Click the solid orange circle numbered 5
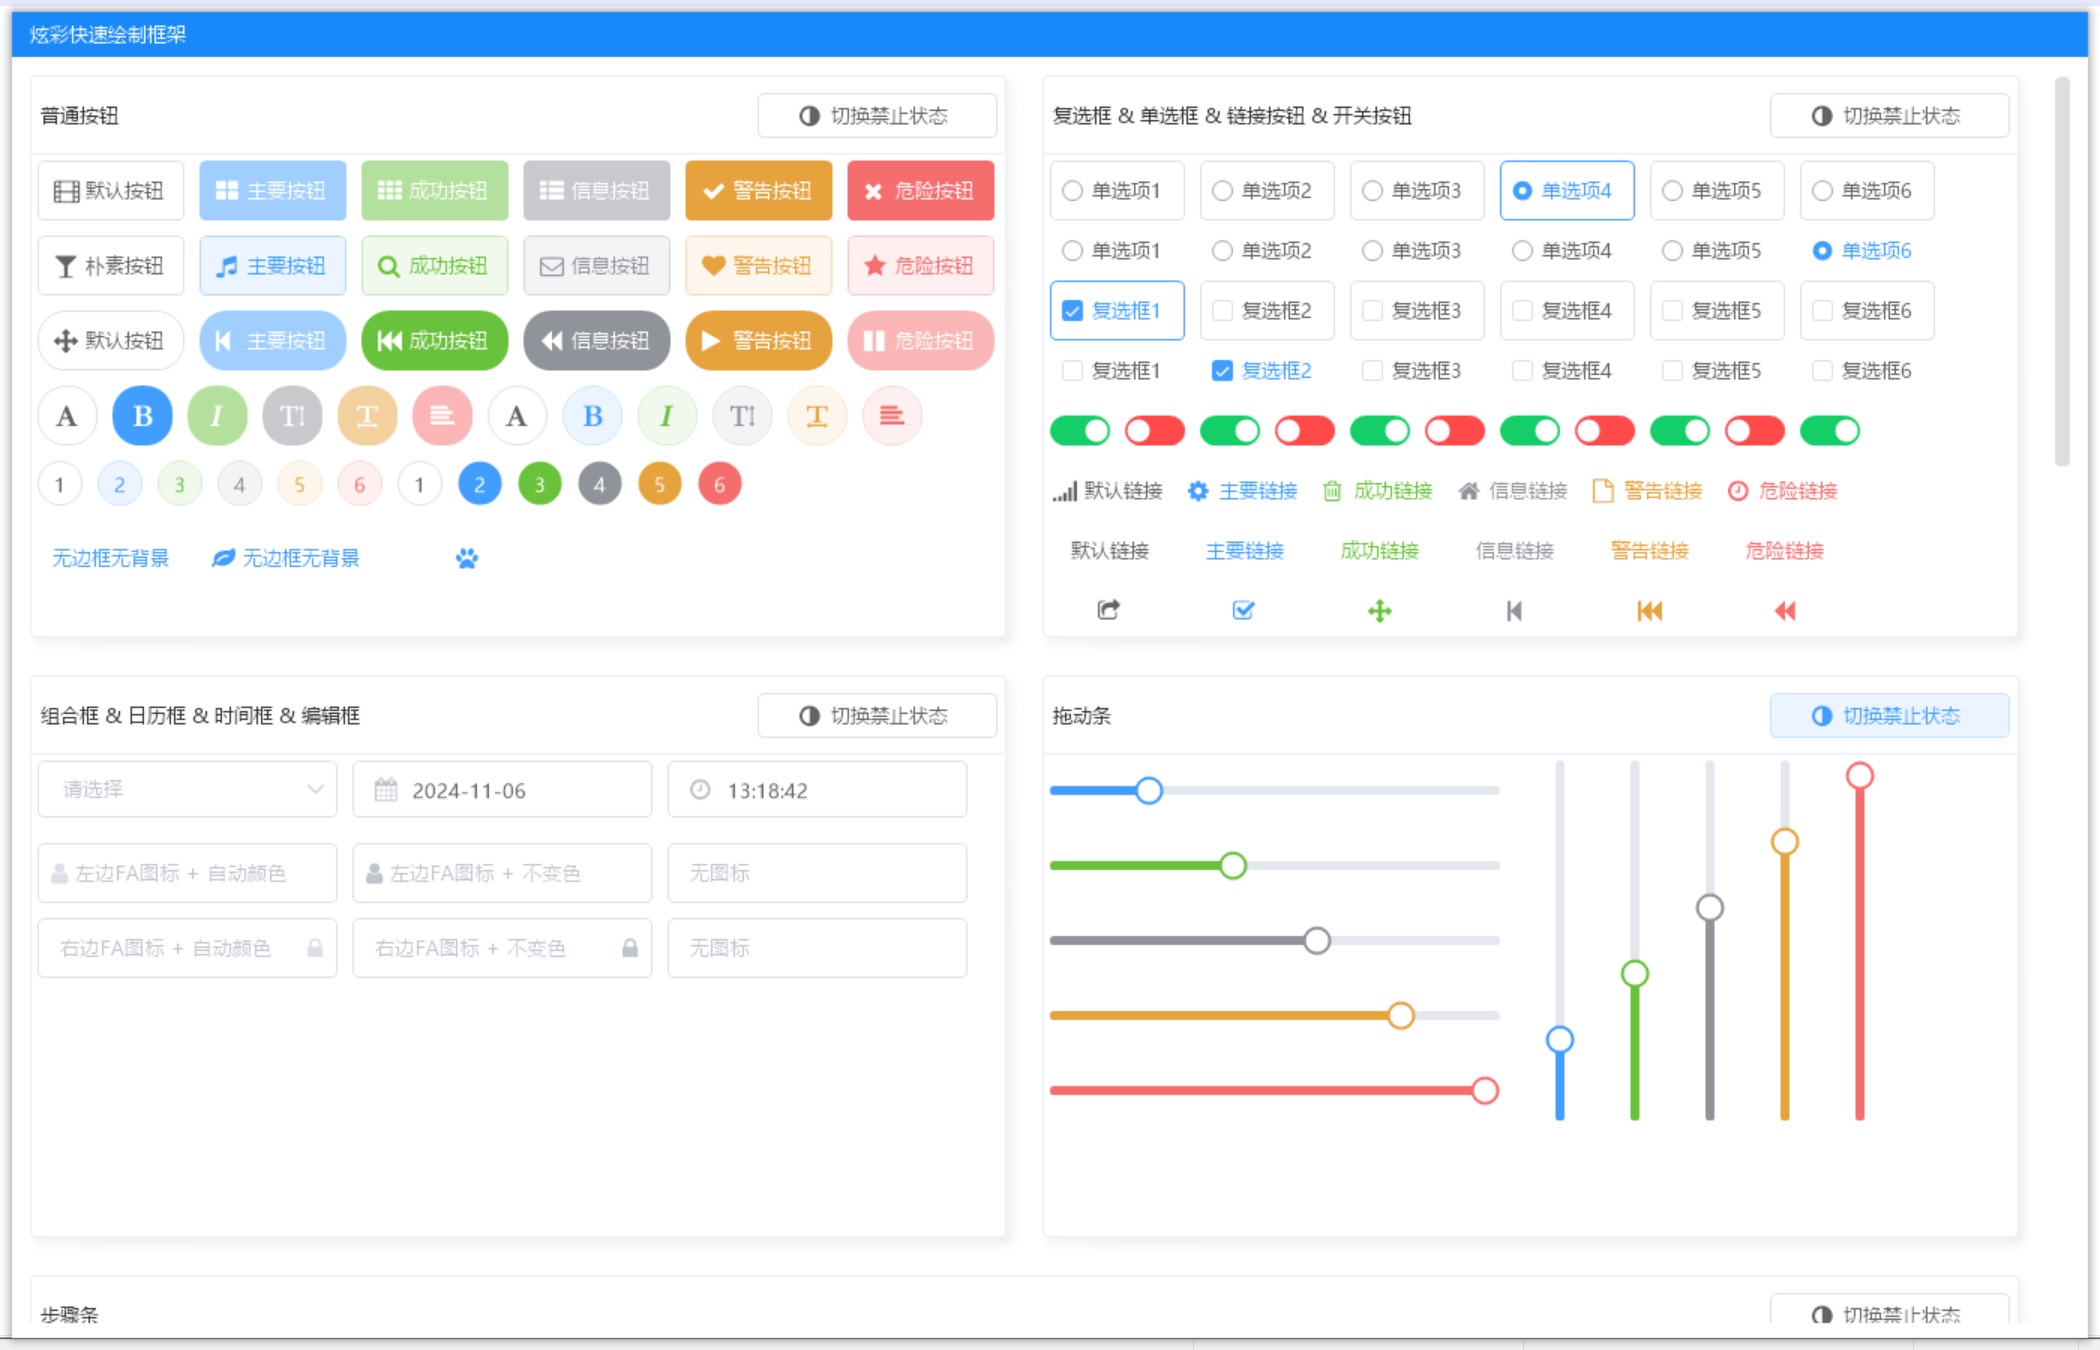This screenshot has width=2100, height=1350. pos(659,485)
